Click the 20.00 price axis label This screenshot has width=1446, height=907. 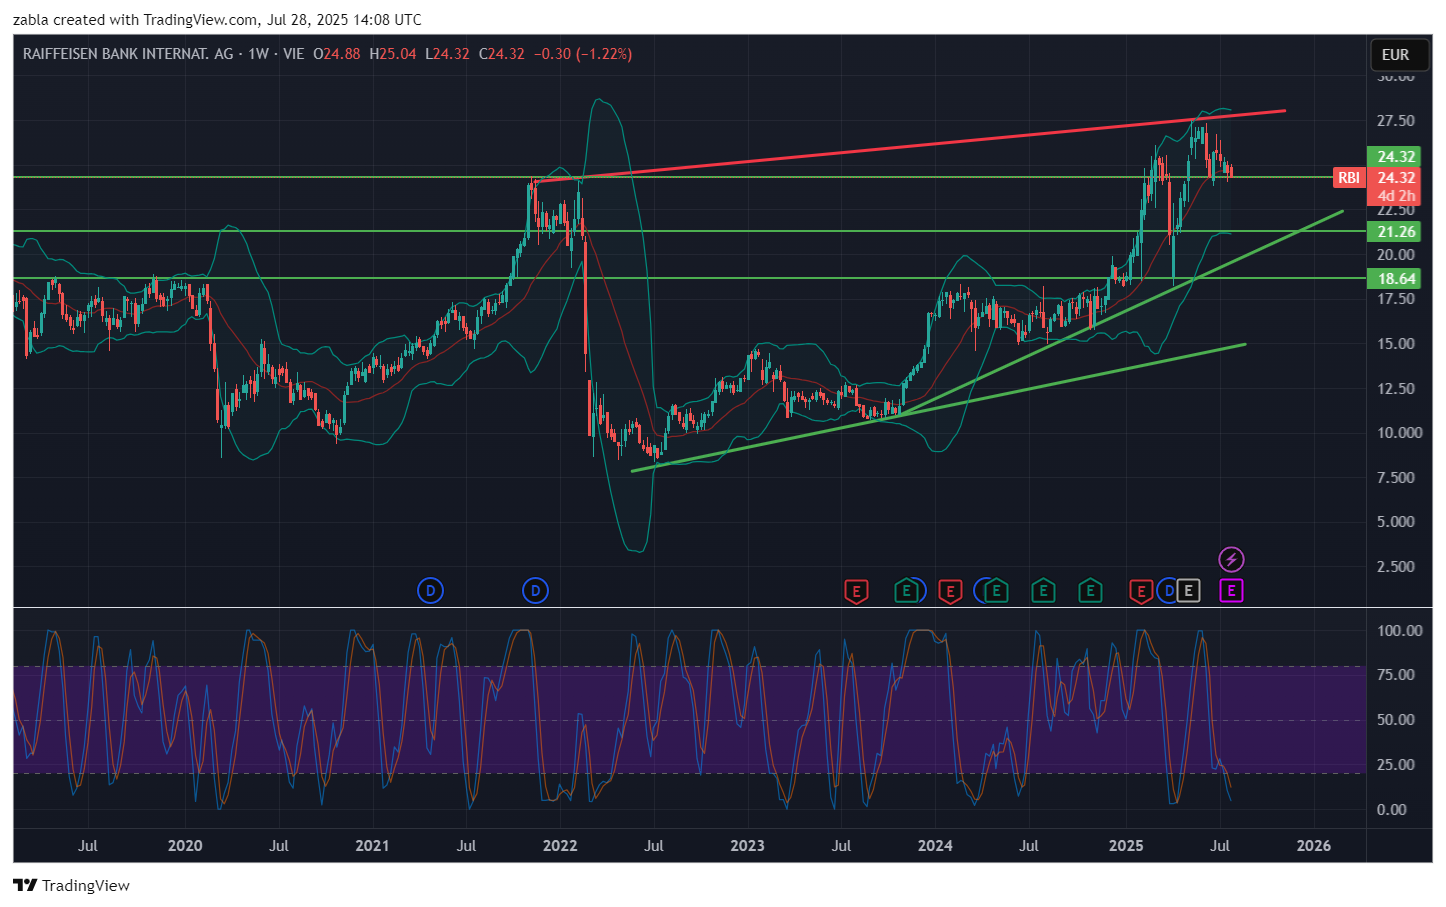click(x=1395, y=255)
